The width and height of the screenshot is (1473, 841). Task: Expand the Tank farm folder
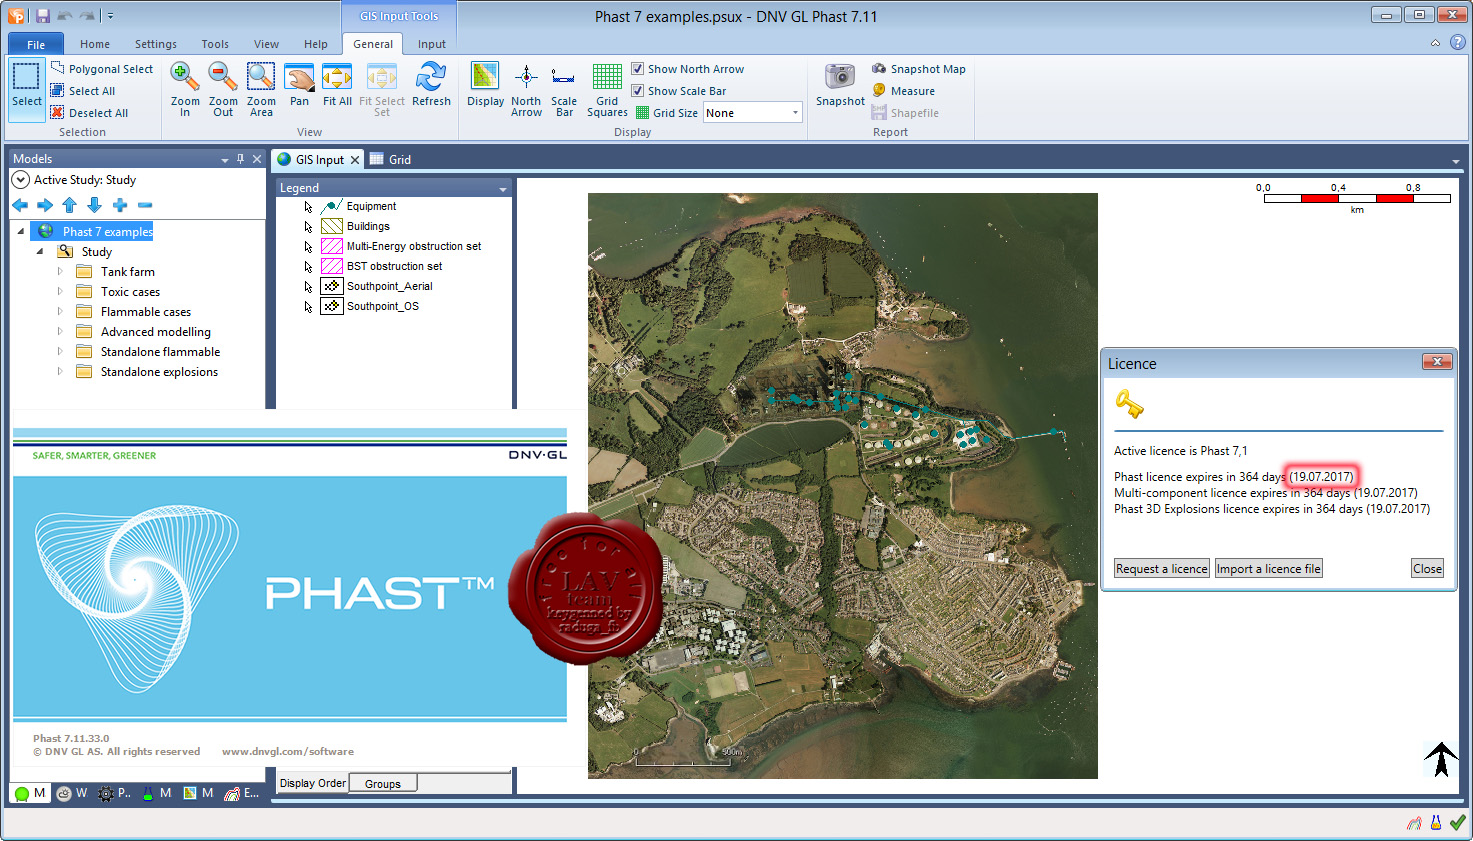tap(59, 272)
